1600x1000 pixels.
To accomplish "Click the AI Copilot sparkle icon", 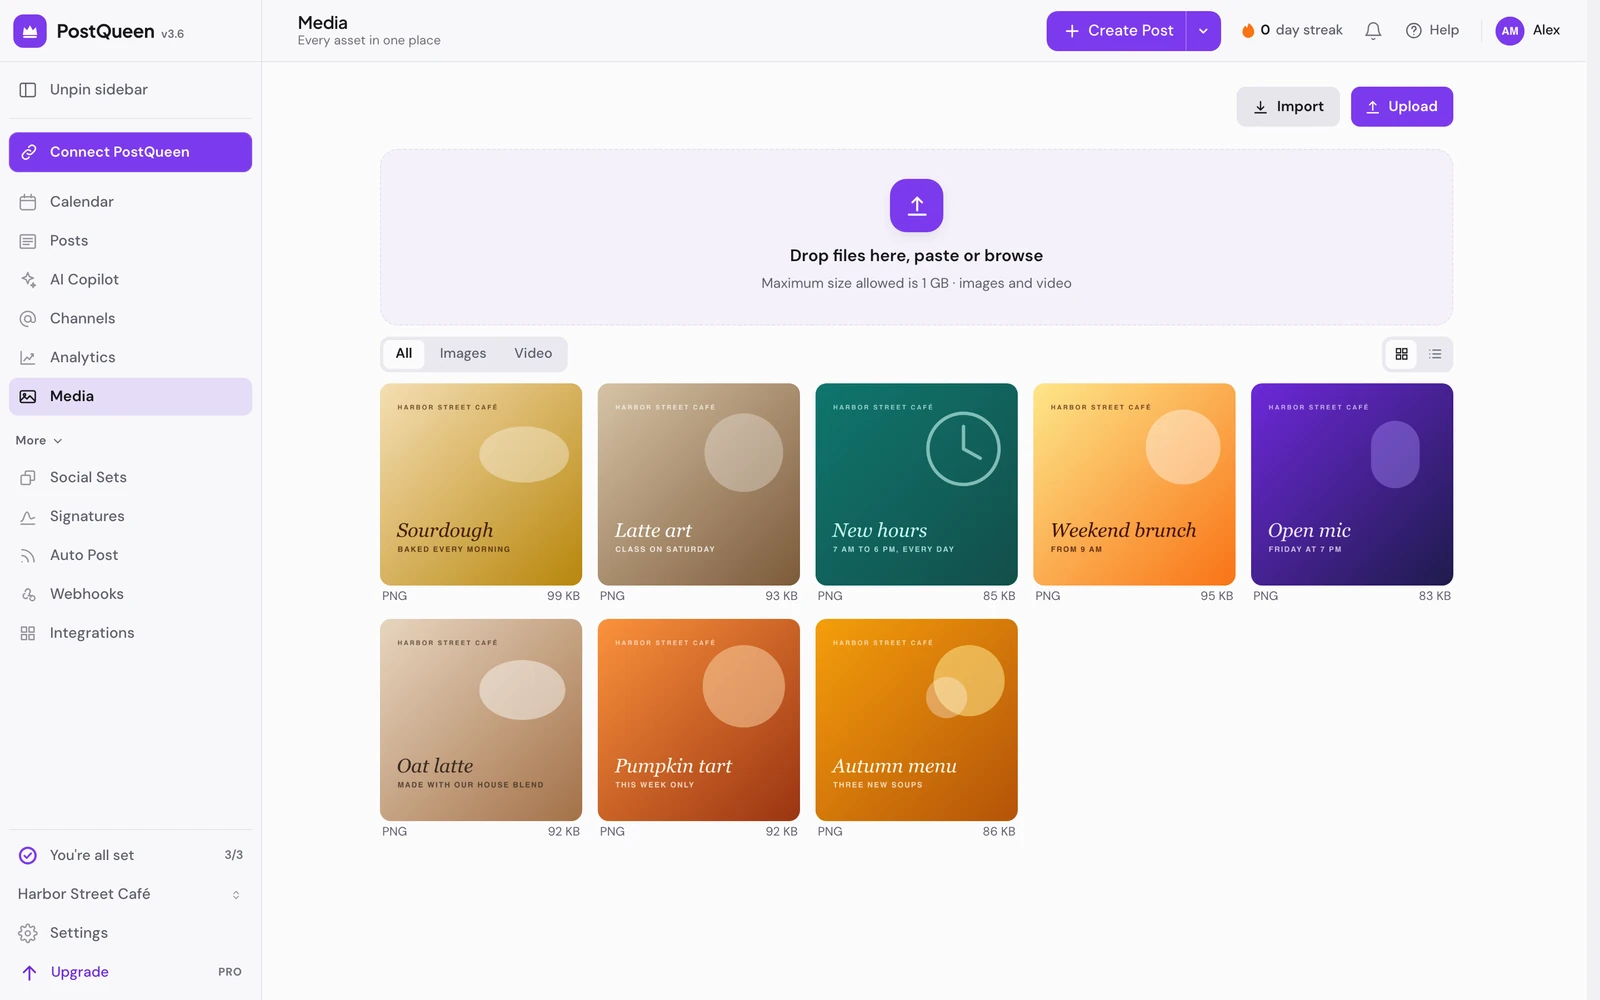I will [28, 280].
